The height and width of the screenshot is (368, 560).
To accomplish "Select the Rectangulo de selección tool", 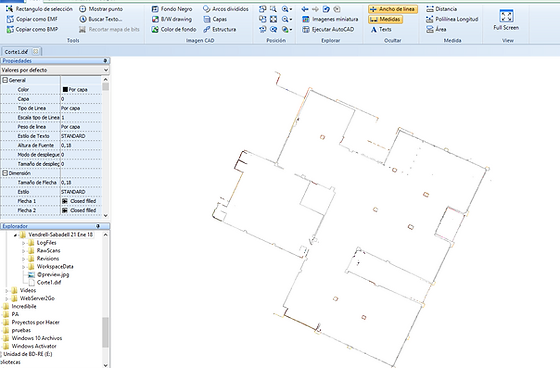I will click(39, 9).
